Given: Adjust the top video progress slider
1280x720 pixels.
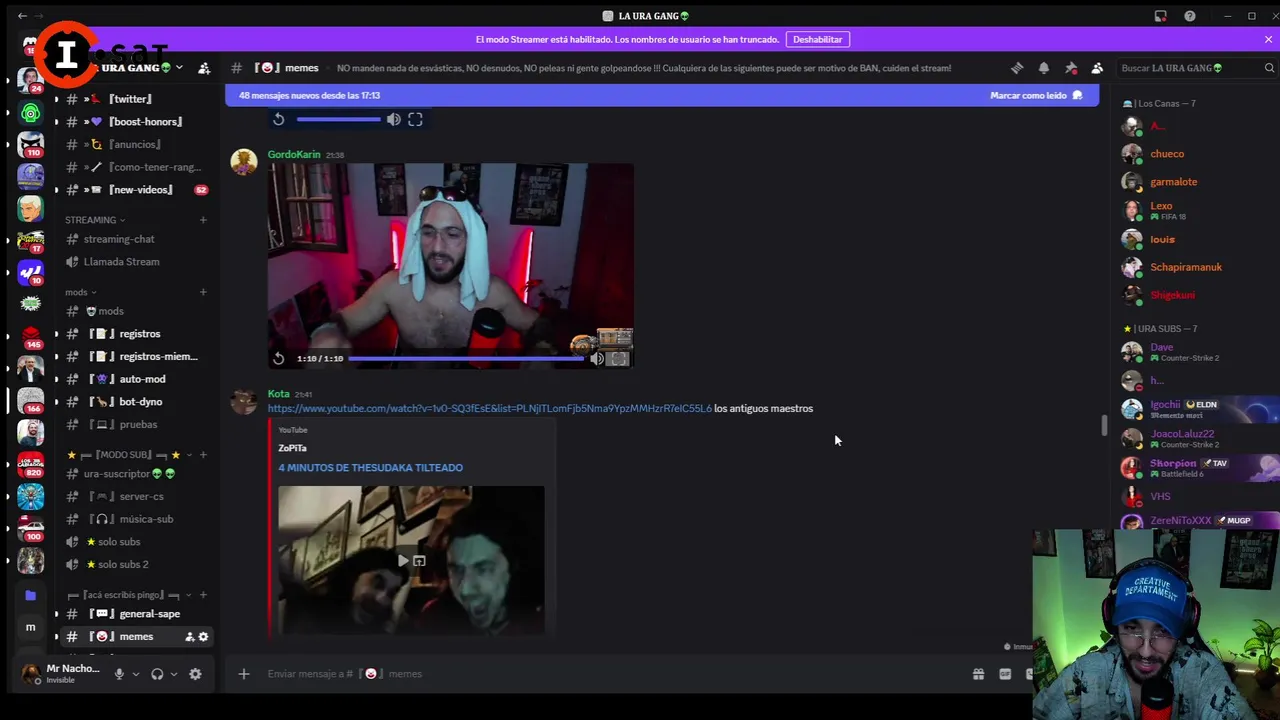Looking at the screenshot, I should pyautogui.click(x=338, y=119).
